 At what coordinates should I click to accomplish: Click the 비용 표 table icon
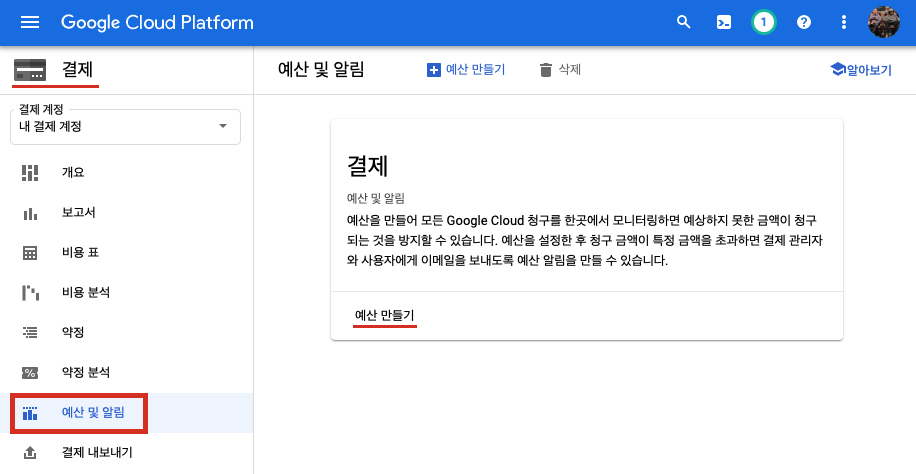tap(30, 253)
